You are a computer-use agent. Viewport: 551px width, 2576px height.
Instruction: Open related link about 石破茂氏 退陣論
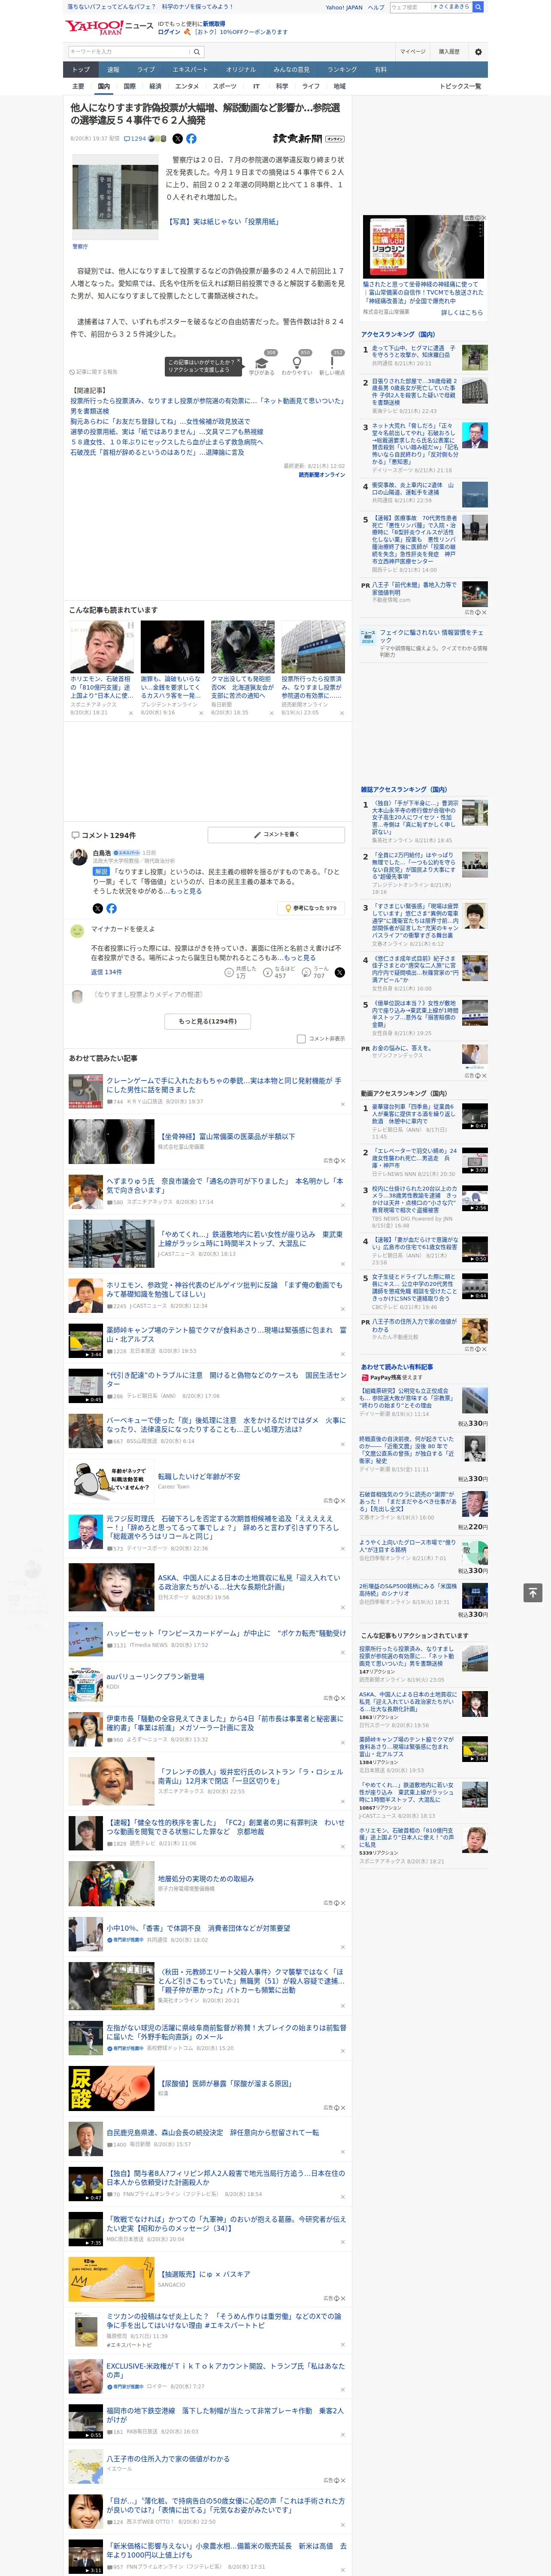(156, 452)
